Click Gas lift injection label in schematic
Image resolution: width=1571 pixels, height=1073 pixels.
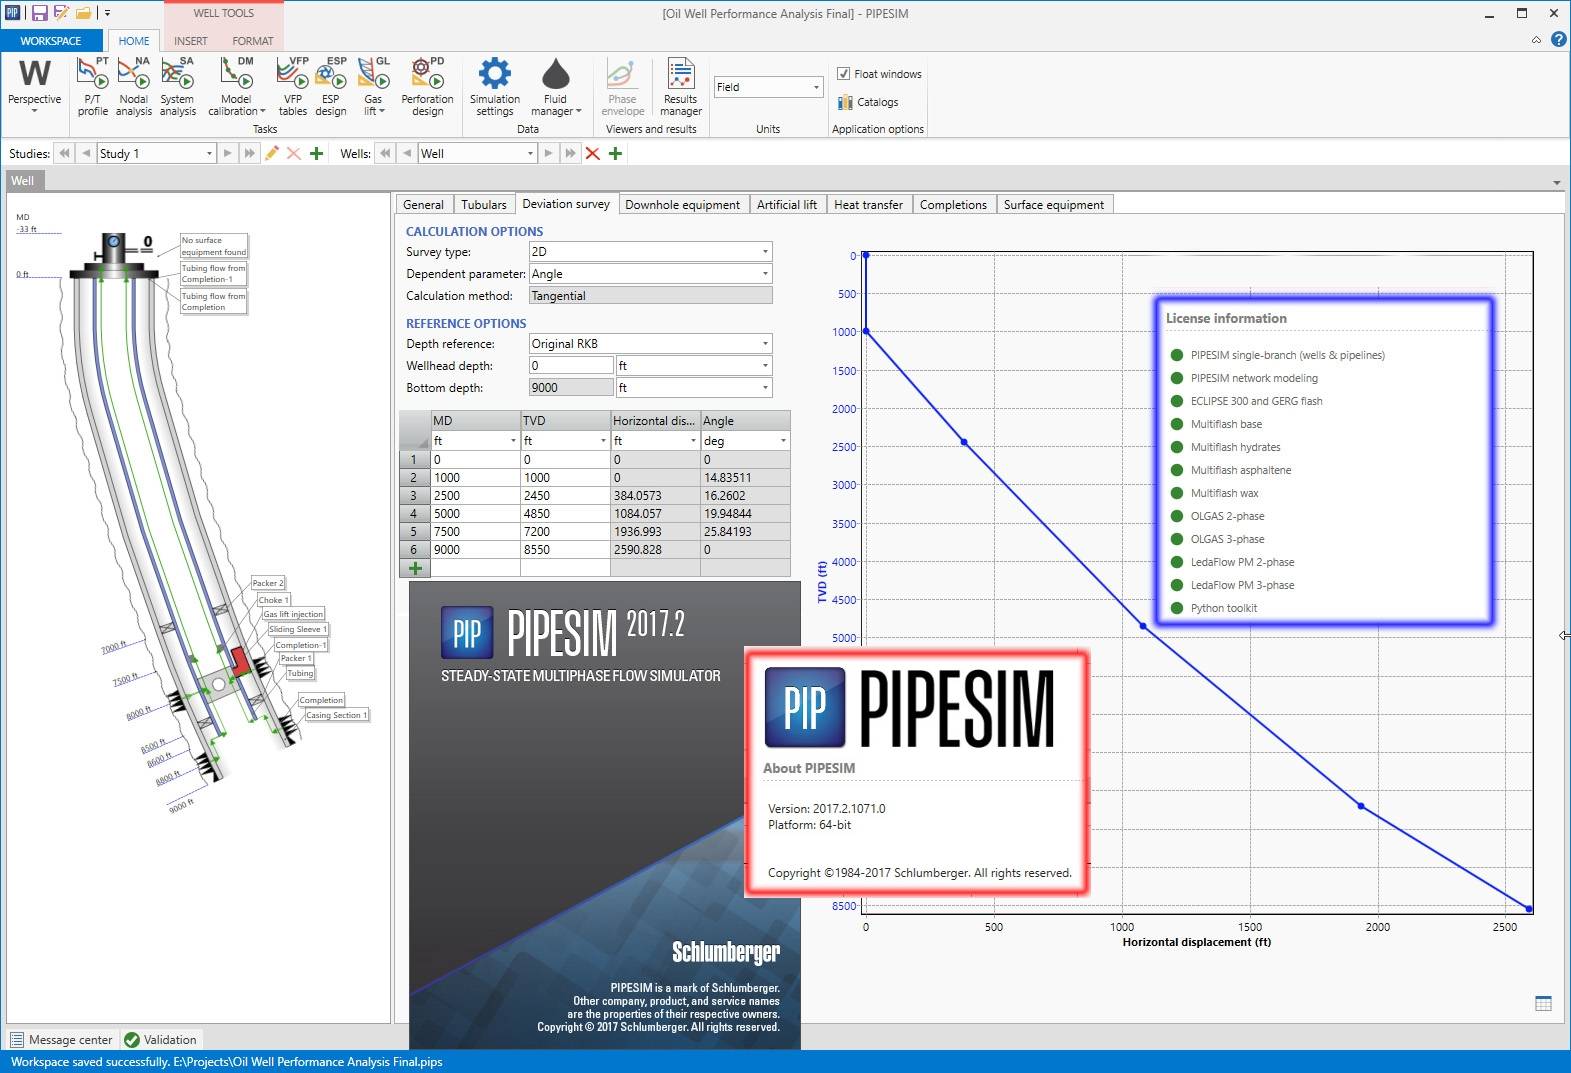[293, 614]
